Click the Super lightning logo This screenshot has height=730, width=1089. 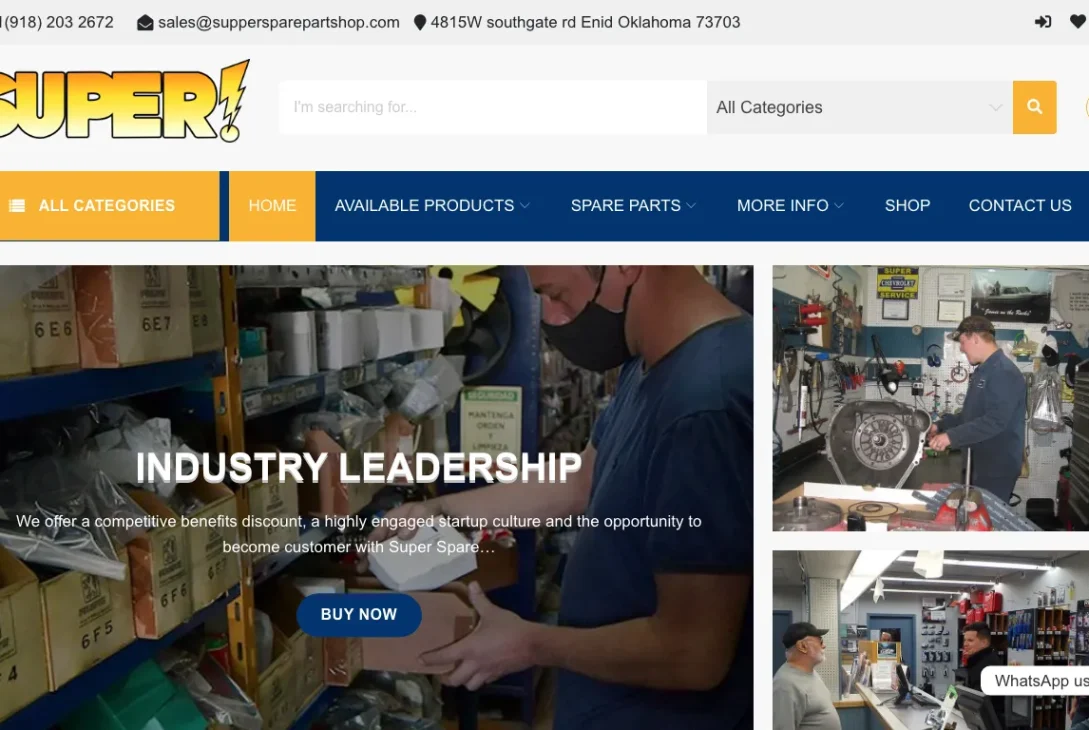click(124, 101)
